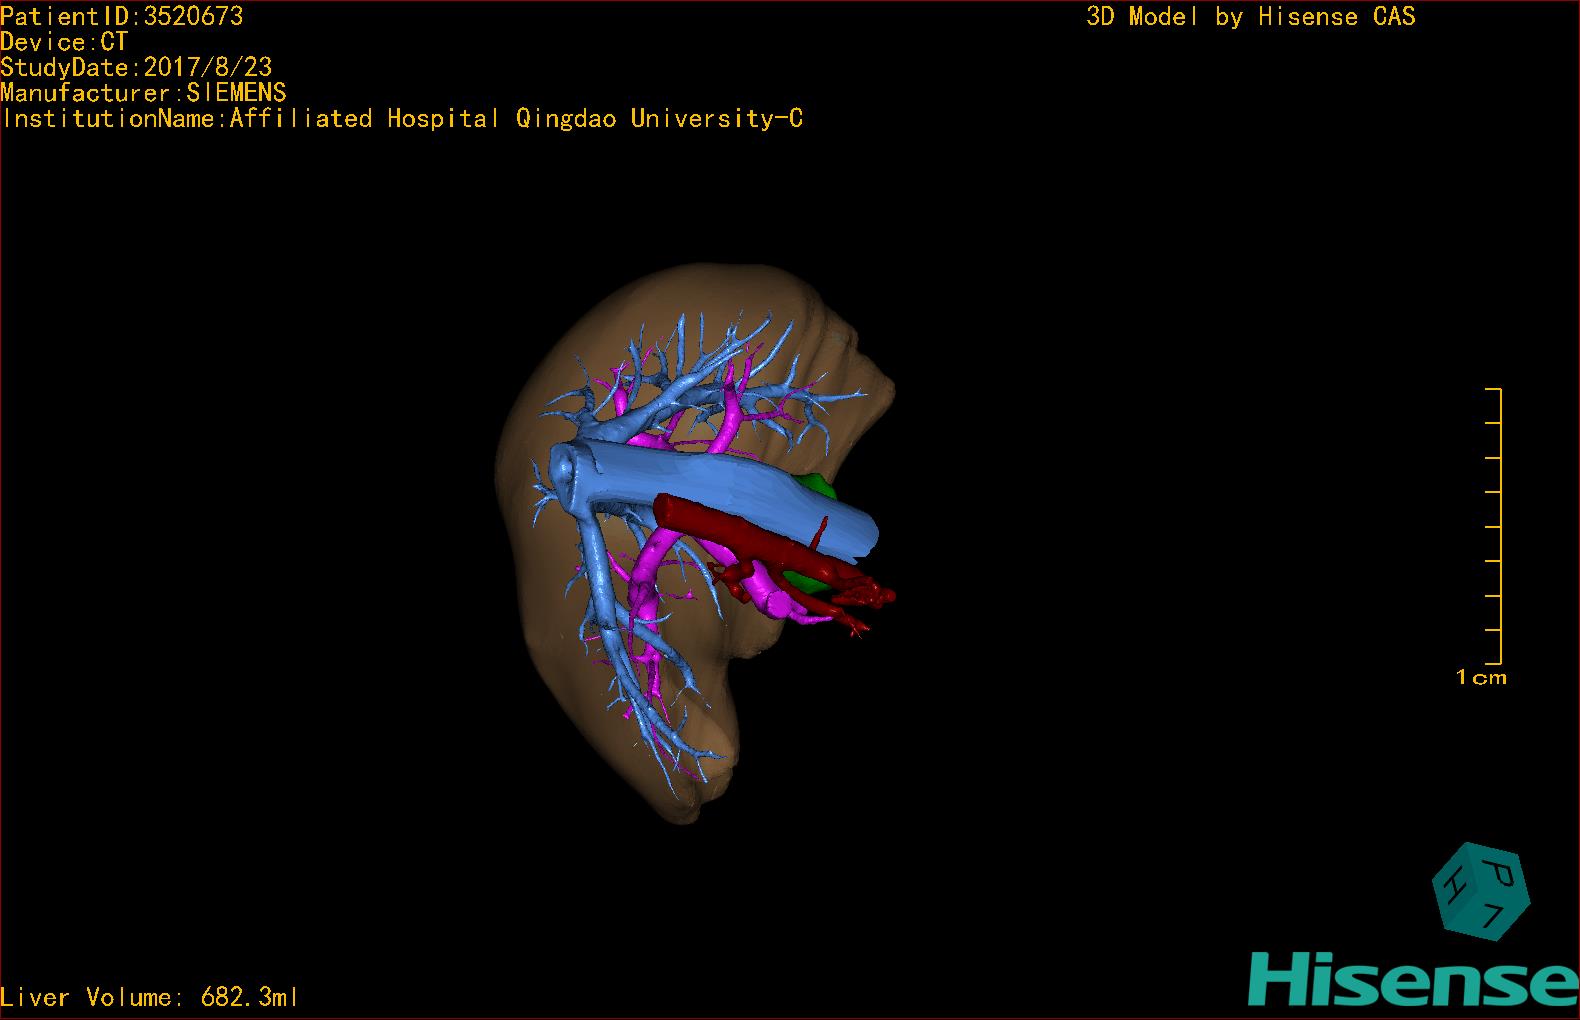Click the 3D Model by Hisense CAS title

(x=1251, y=16)
